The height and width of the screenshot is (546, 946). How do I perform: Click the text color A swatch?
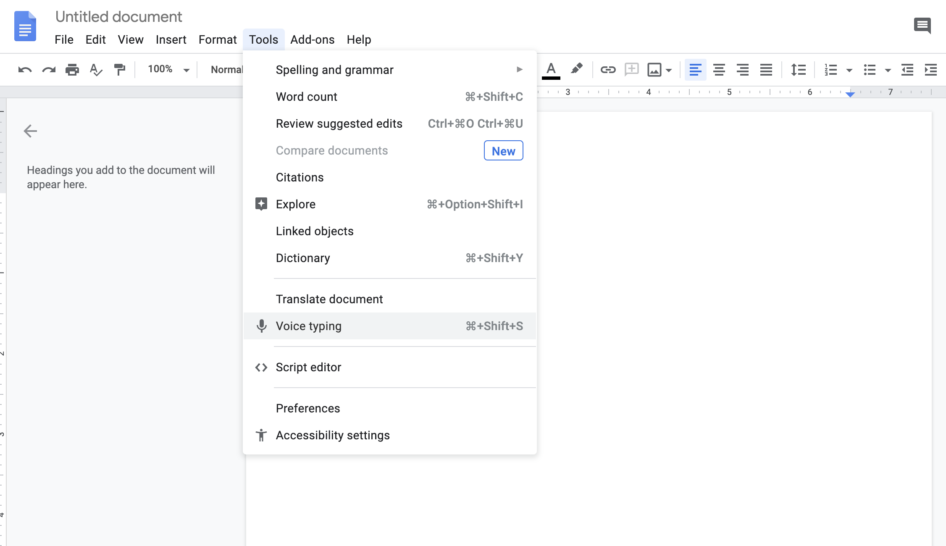coord(551,70)
